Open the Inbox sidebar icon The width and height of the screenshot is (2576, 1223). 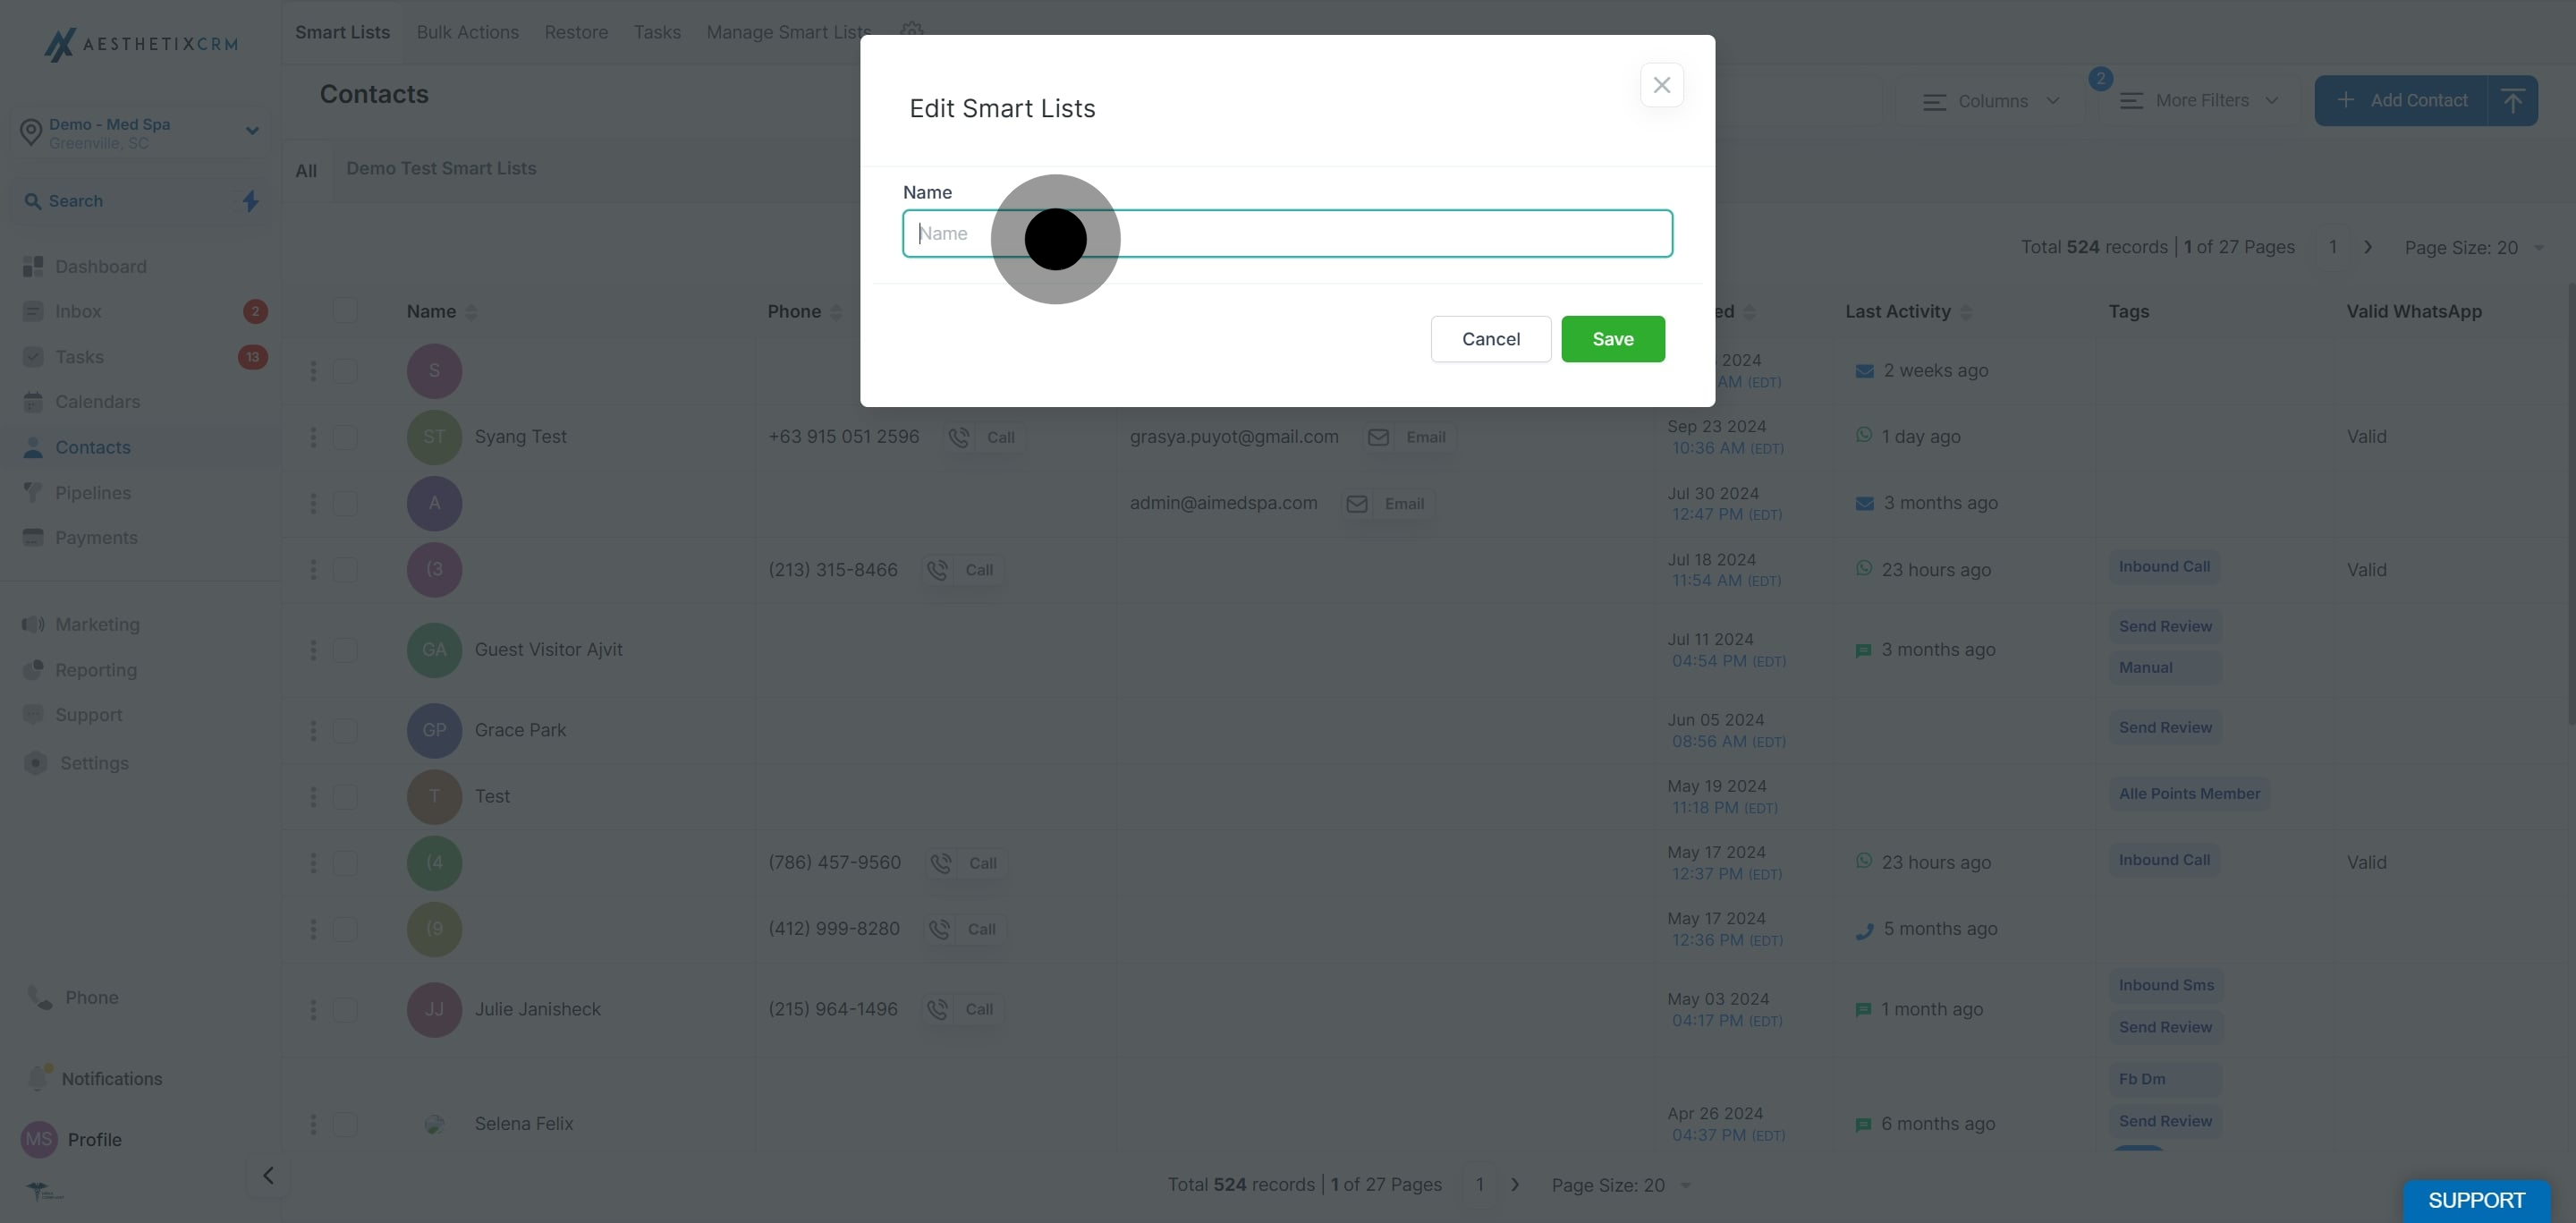(x=33, y=312)
